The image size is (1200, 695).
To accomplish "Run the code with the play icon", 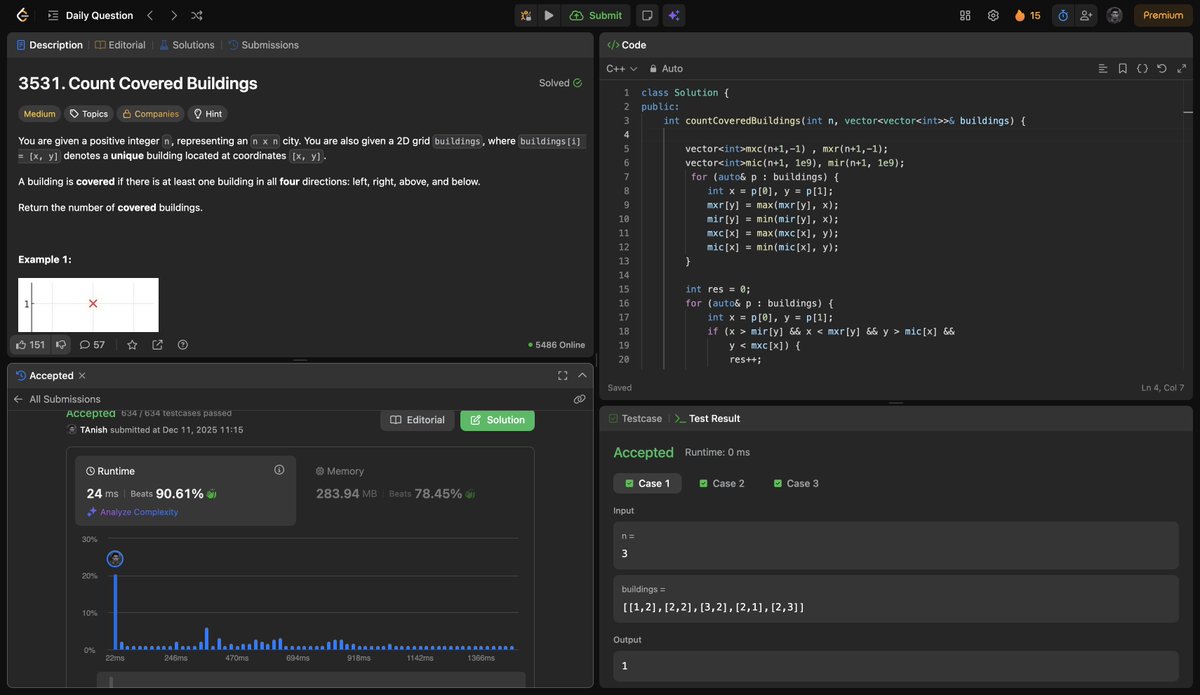I will [x=548, y=14].
